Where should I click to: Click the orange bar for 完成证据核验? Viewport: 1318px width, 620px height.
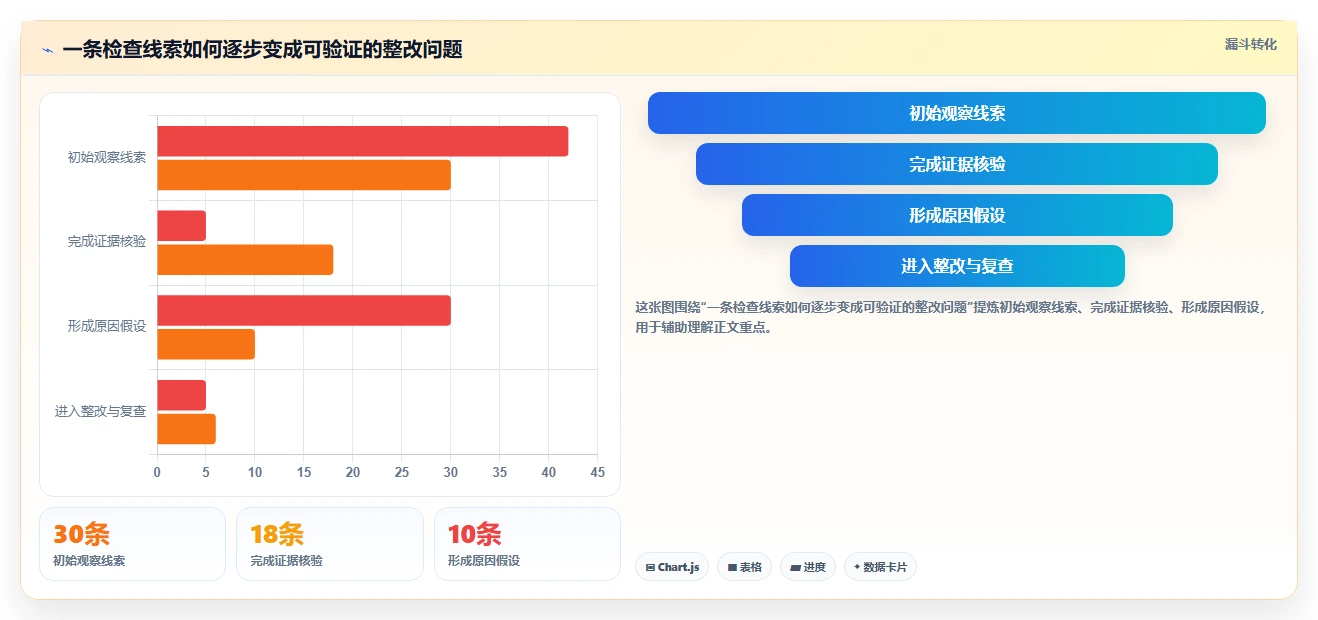click(x=245, y=260)
